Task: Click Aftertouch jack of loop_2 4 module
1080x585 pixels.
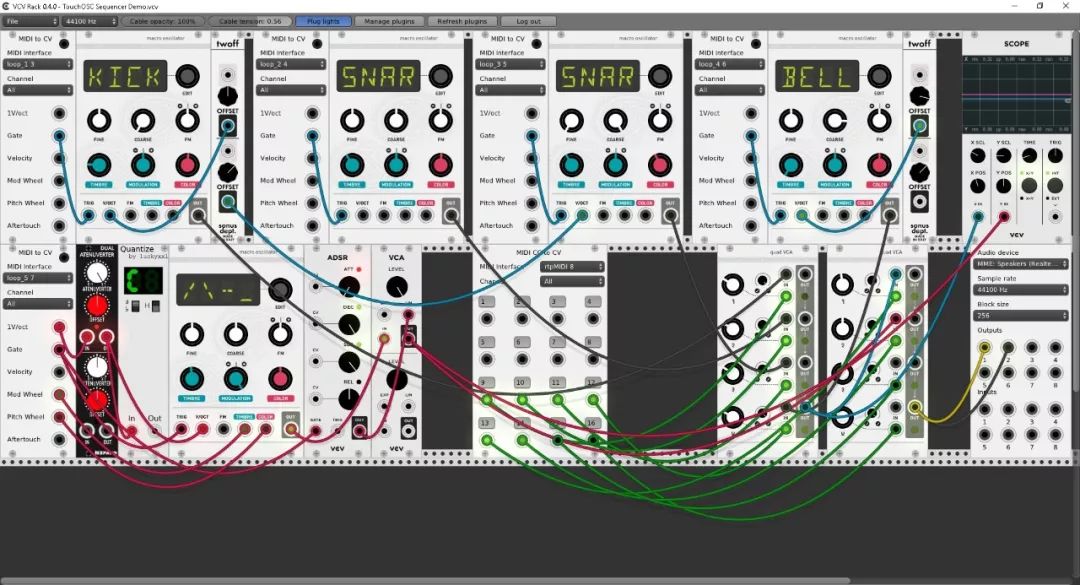Action: click(x=313, y=225)
